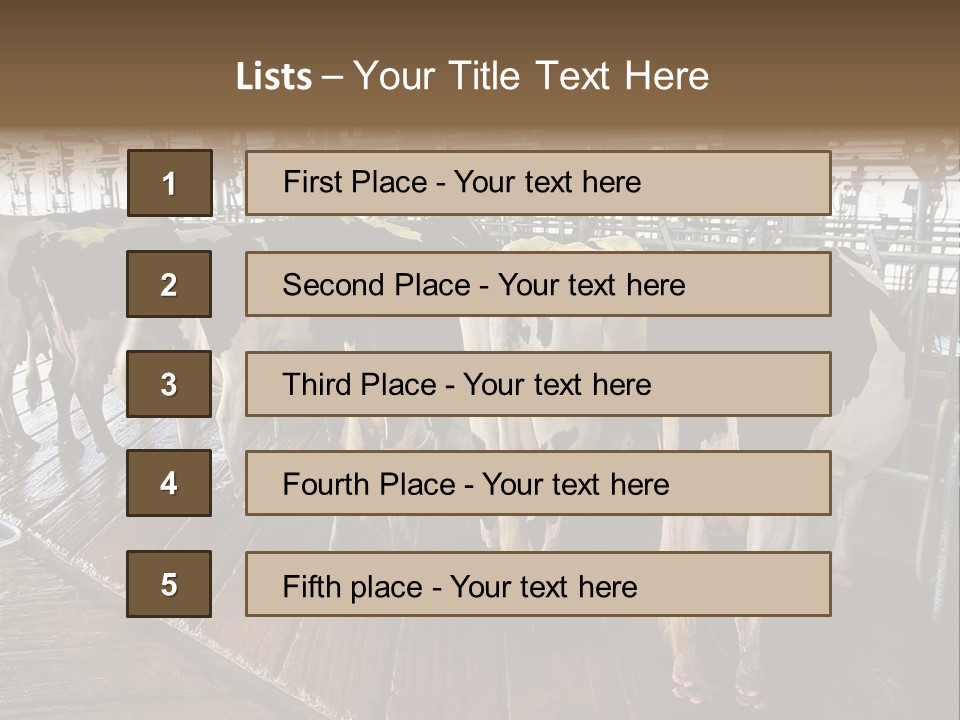Select the number 2 square
Screen dimensions: 960x720
click(x=169, y=284)
